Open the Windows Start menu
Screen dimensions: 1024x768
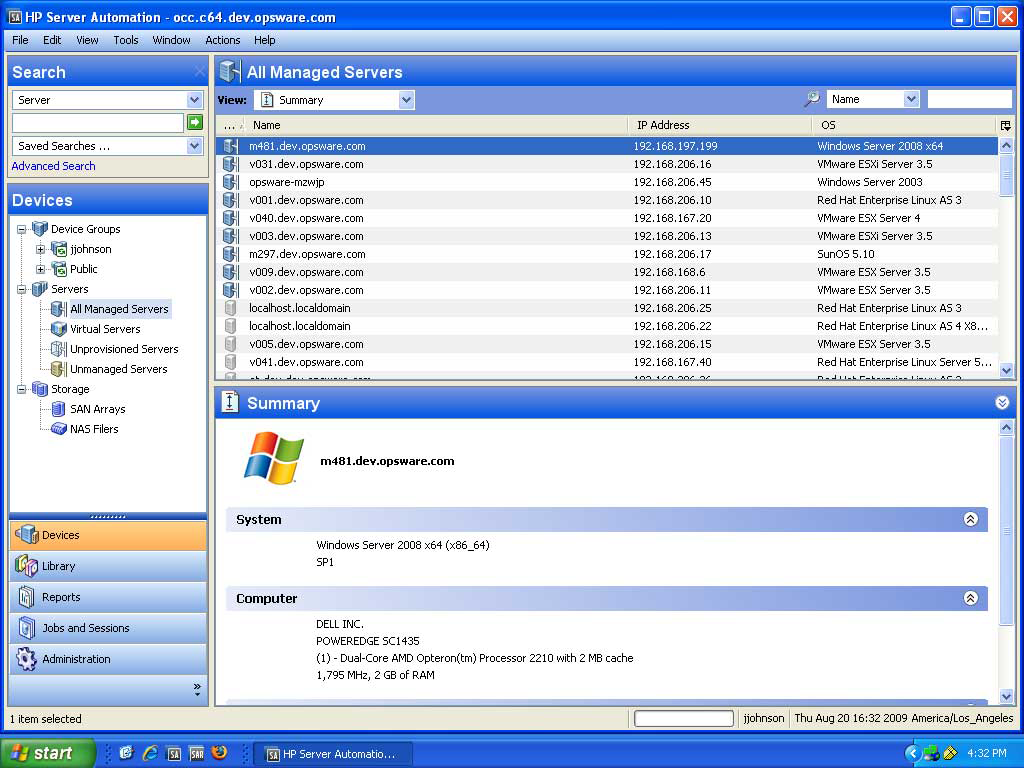coord(47,753)
